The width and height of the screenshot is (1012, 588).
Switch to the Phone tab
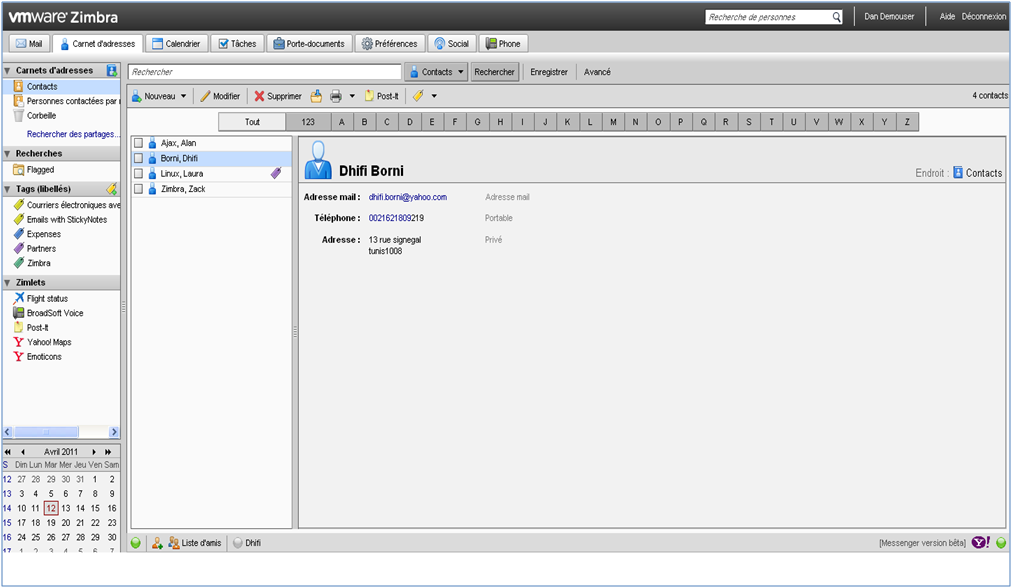503,44
